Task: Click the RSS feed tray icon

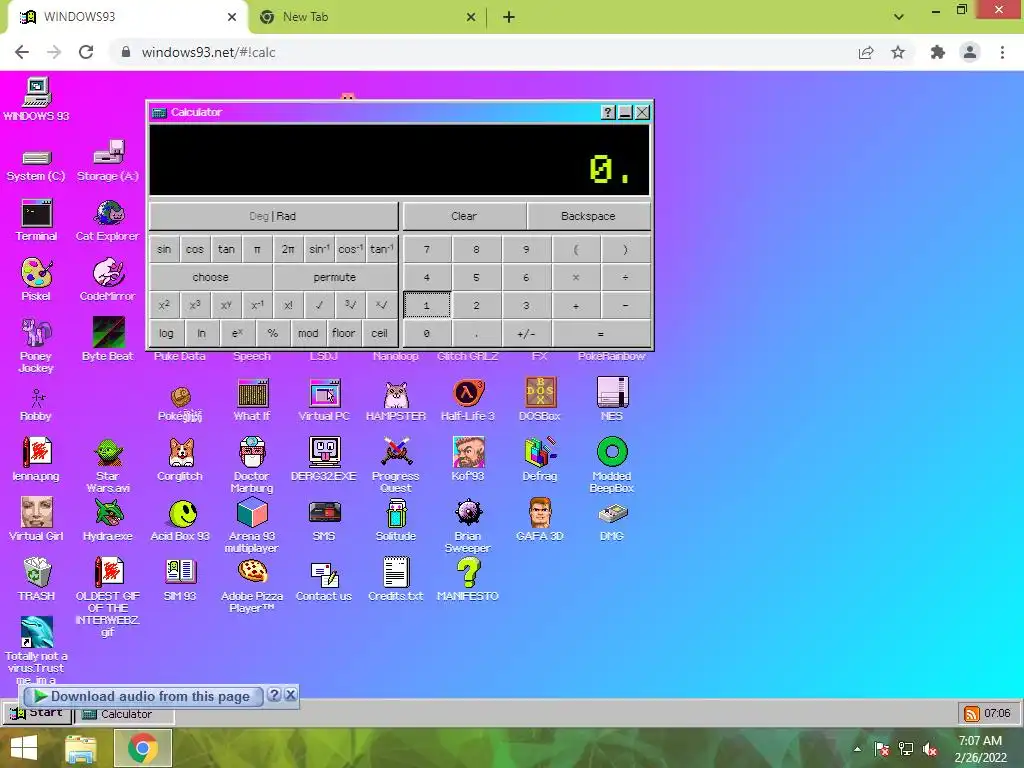Action: pos(972,714)
